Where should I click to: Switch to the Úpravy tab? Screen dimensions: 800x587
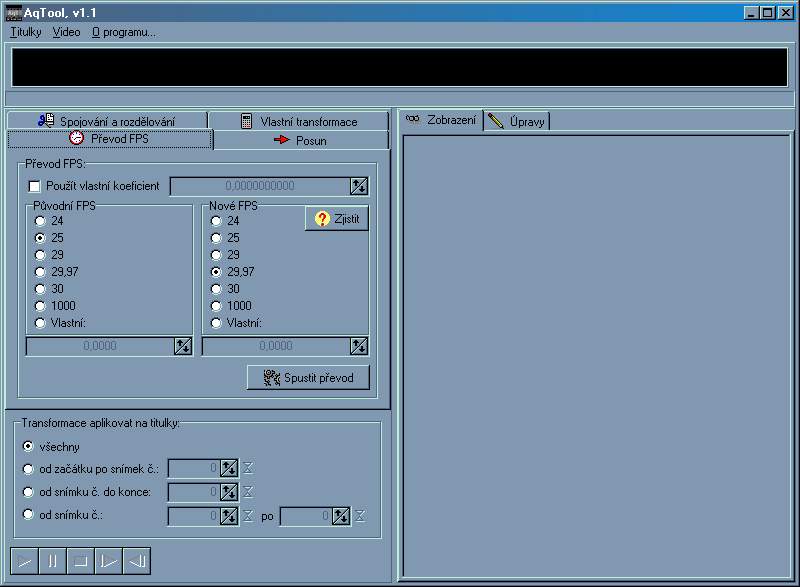pos(520,118)
